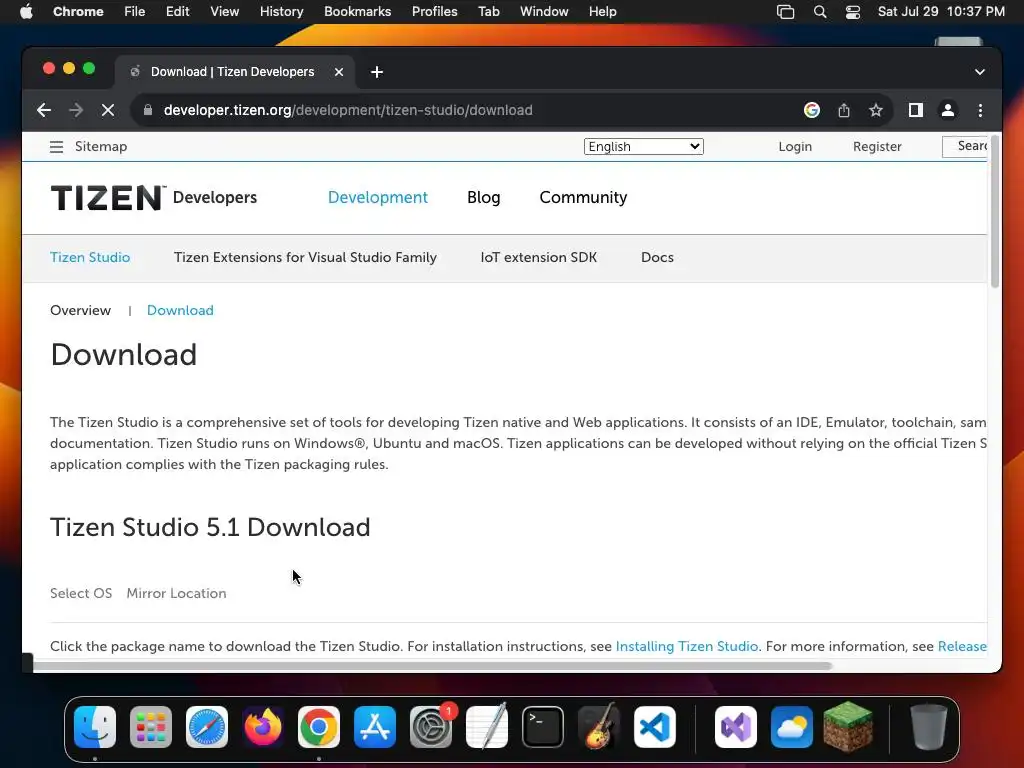The height and width of the screenshot is (768, 1024).
Task: Click the Download breadcrumb link
Action: [x=180, y=310]
